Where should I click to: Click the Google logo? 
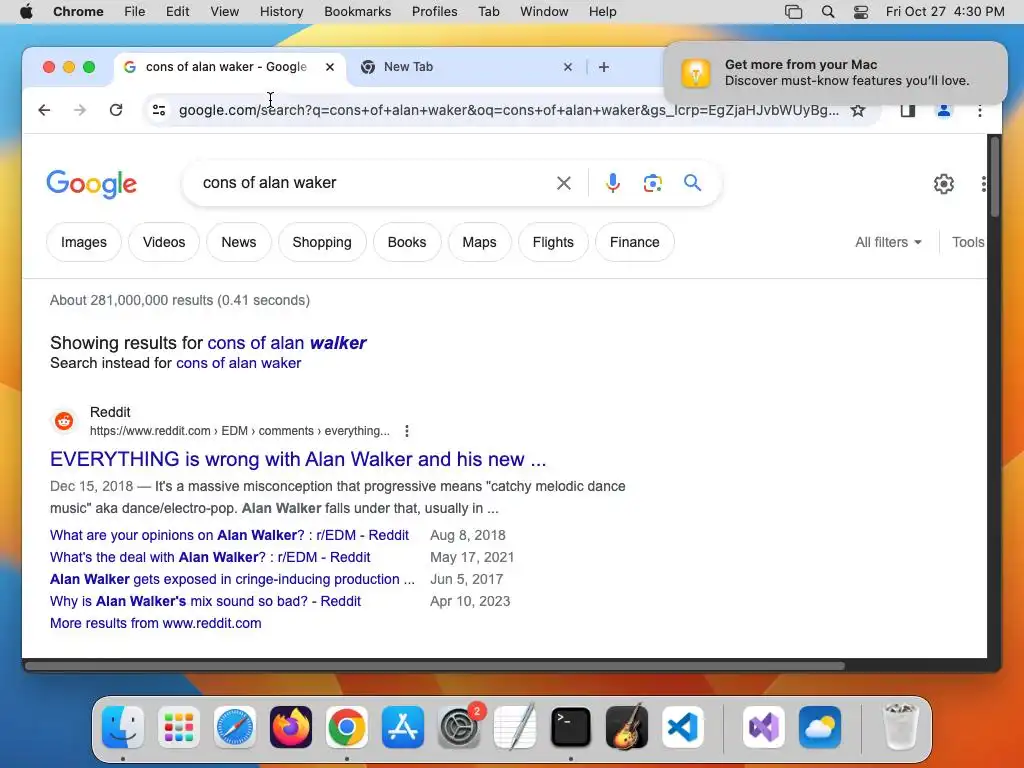coord(91,184)
